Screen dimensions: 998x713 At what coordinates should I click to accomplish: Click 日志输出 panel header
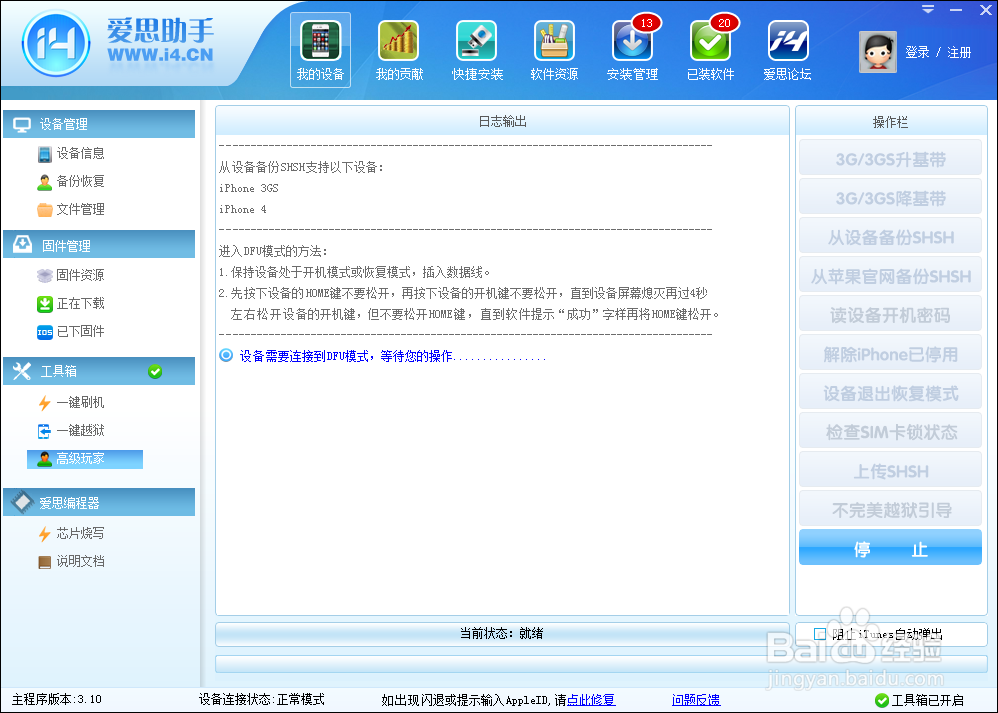pyautogui.click(x=502, y=122)
